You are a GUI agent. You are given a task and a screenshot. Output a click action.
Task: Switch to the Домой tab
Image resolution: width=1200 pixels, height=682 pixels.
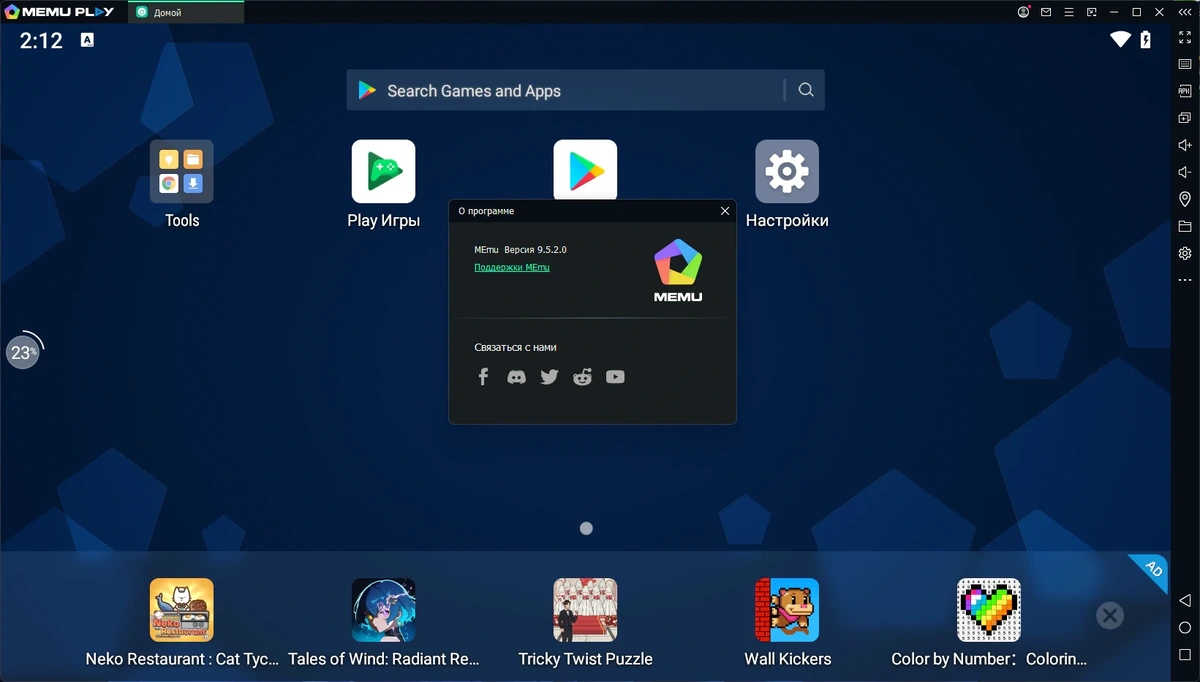coord(186,12)
